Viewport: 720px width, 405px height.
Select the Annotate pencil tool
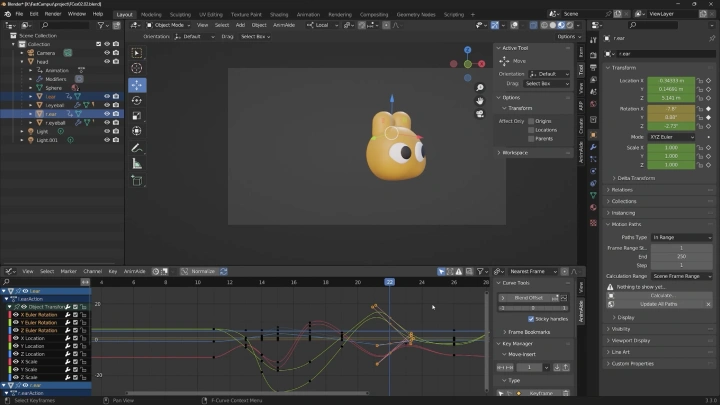[x=137, y=148]
